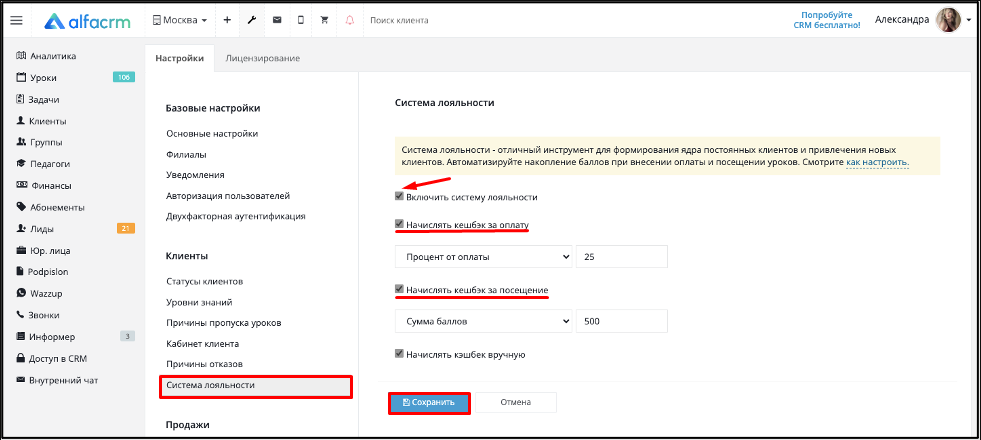
Task: Click the Отмена button
Action: pyautogui.click(x=515, y=402)
